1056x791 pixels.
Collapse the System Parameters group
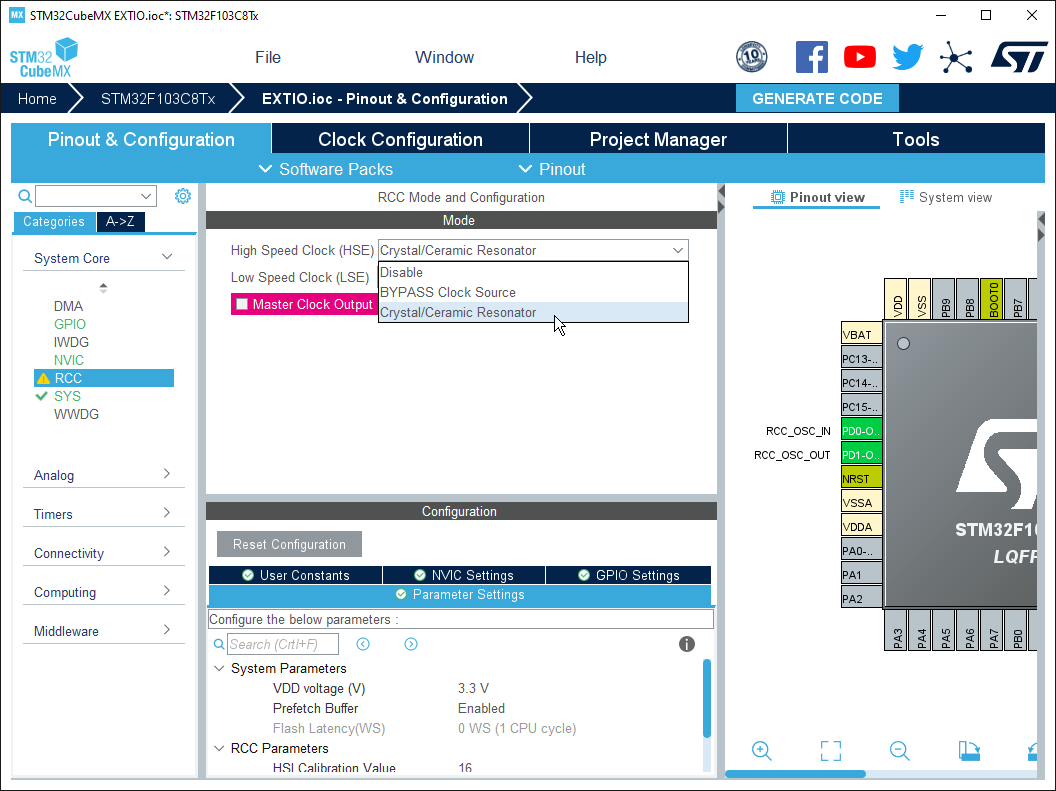coord(219,668)
